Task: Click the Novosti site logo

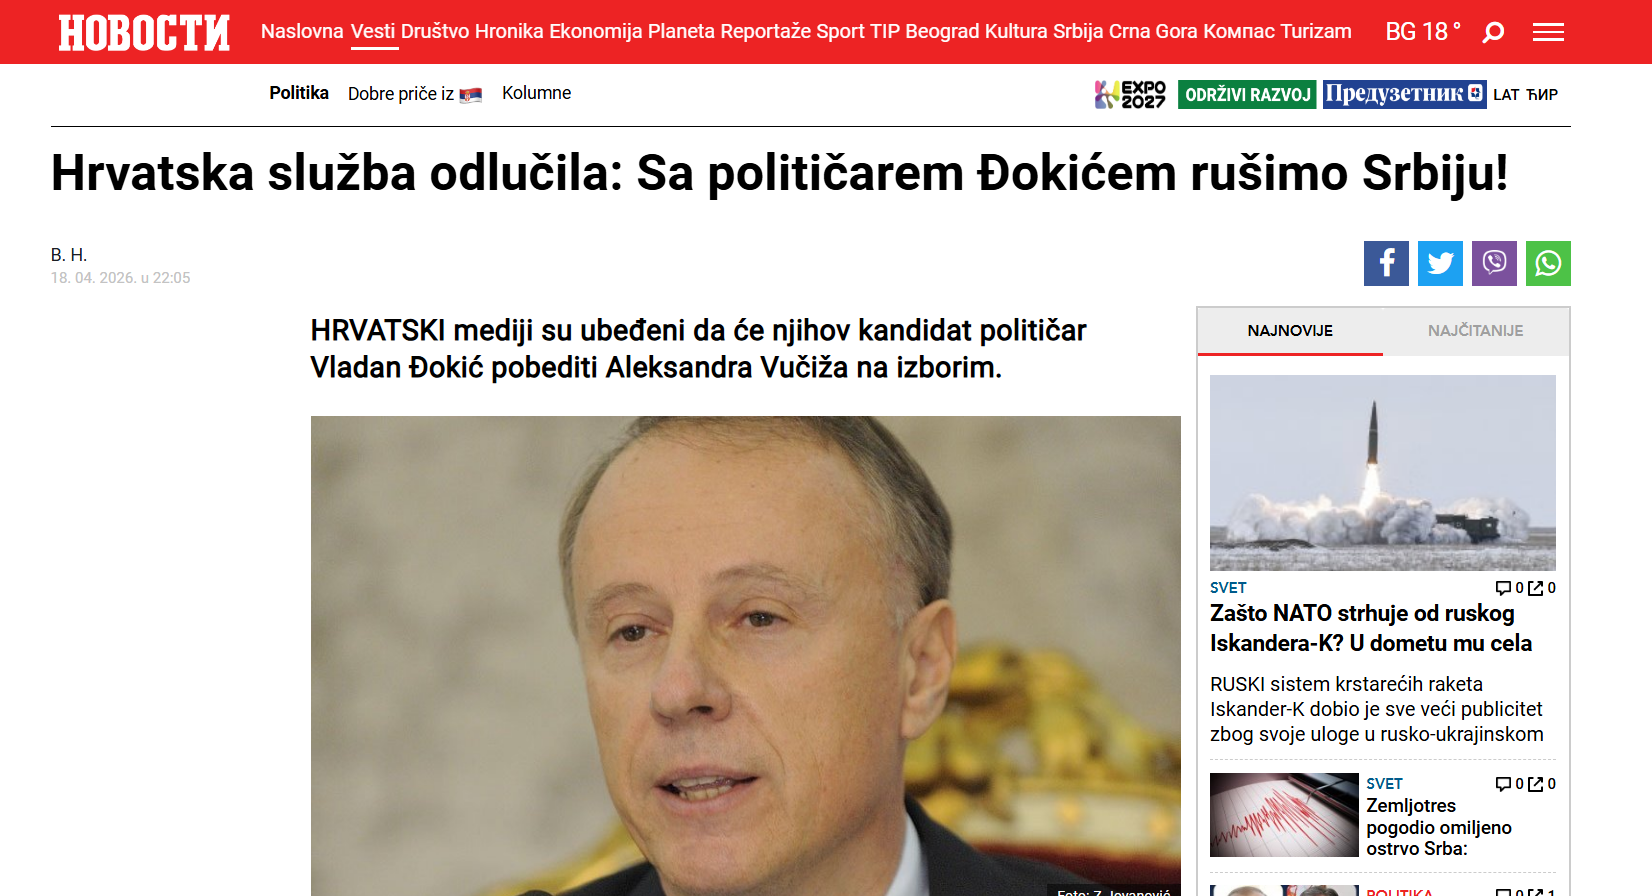Action: pos(144,33)
